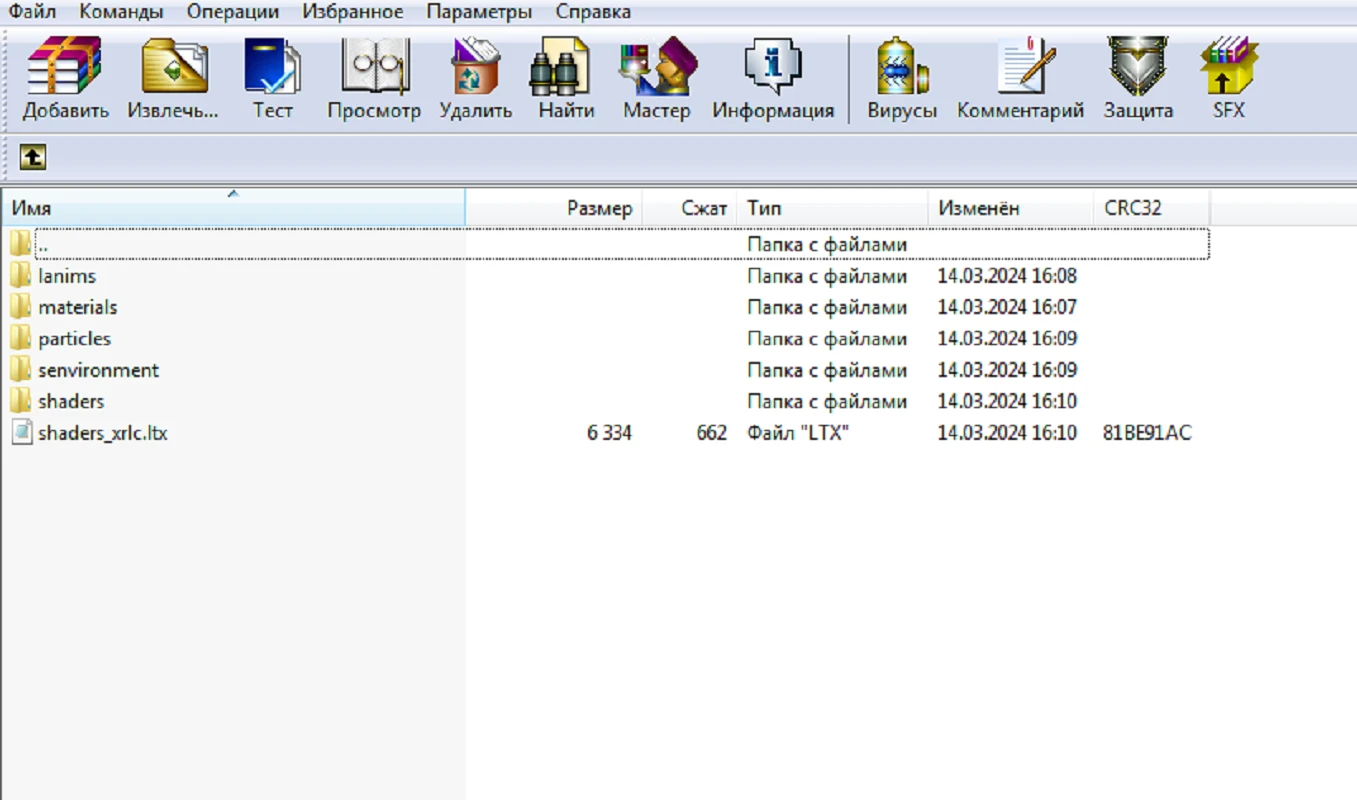
Task: Select the shaders_xrlc.ltx file
Action: click(x=102, y=433)
